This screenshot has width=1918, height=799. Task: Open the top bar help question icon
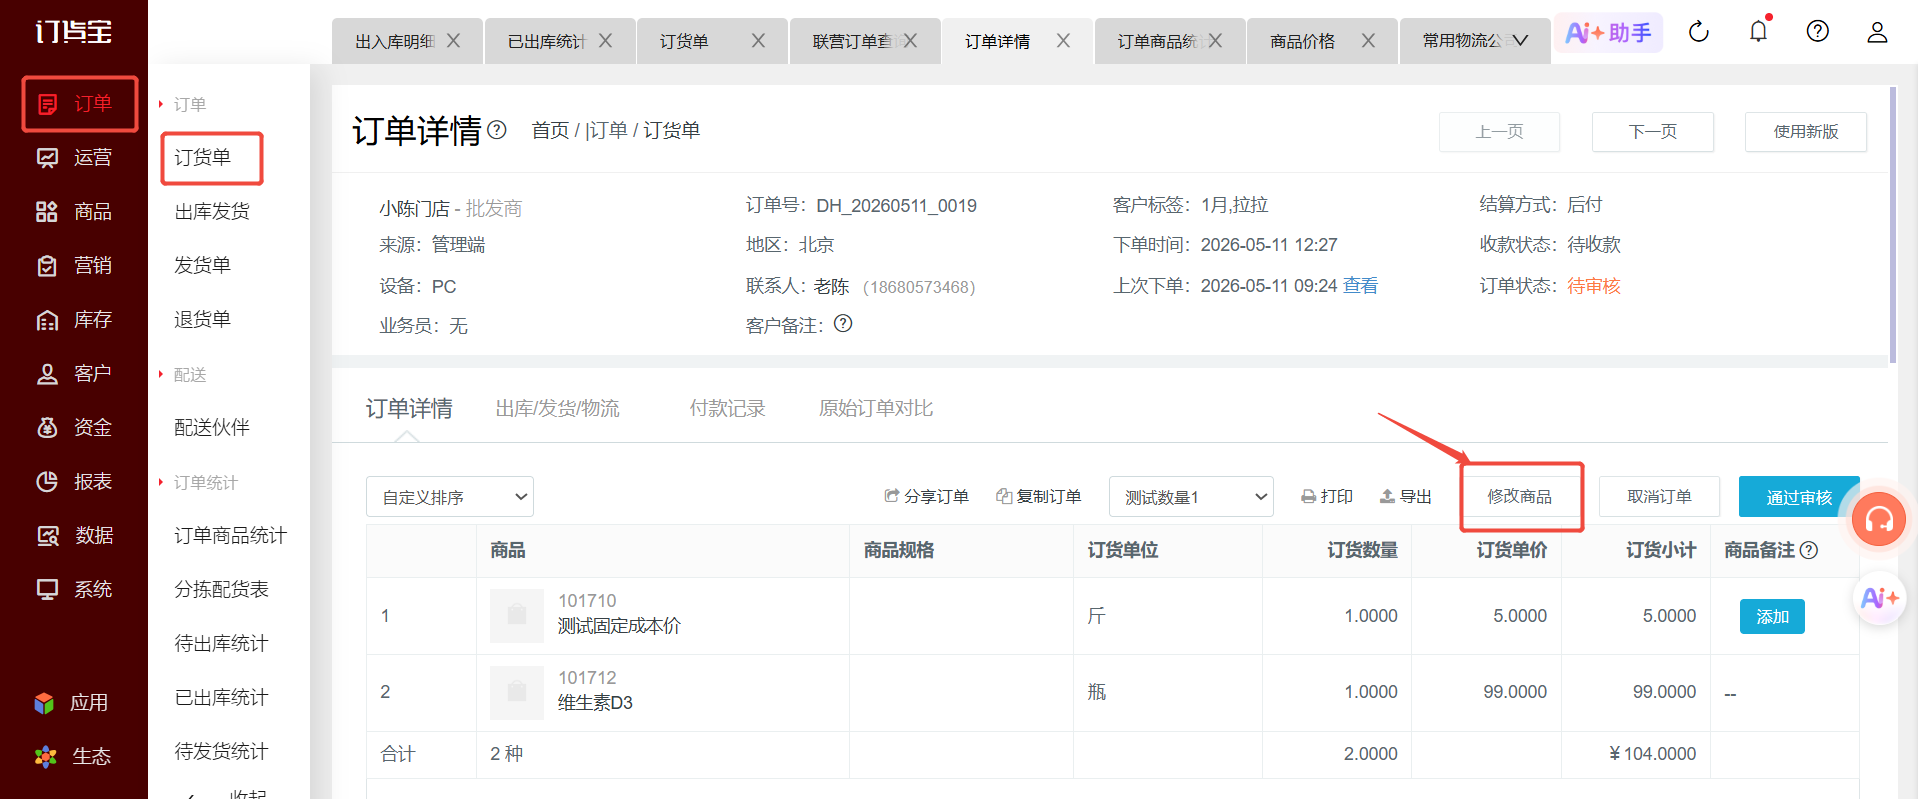(1818, 32)
